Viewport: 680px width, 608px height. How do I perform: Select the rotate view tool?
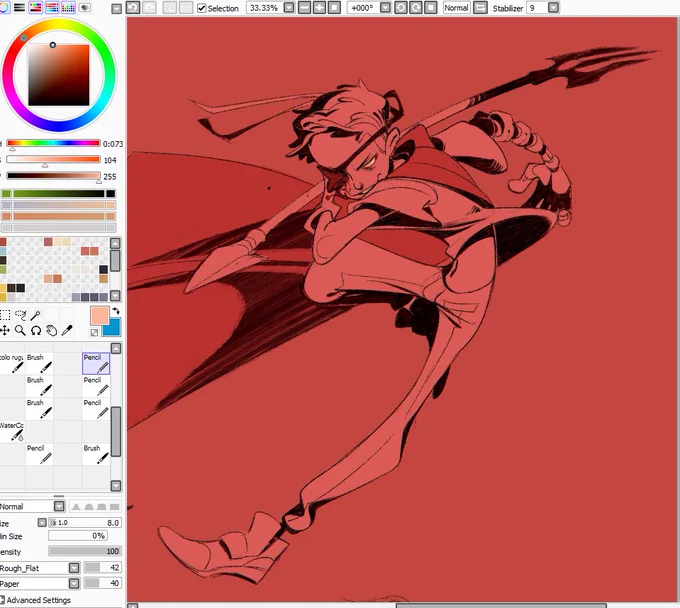pos(36,330)
